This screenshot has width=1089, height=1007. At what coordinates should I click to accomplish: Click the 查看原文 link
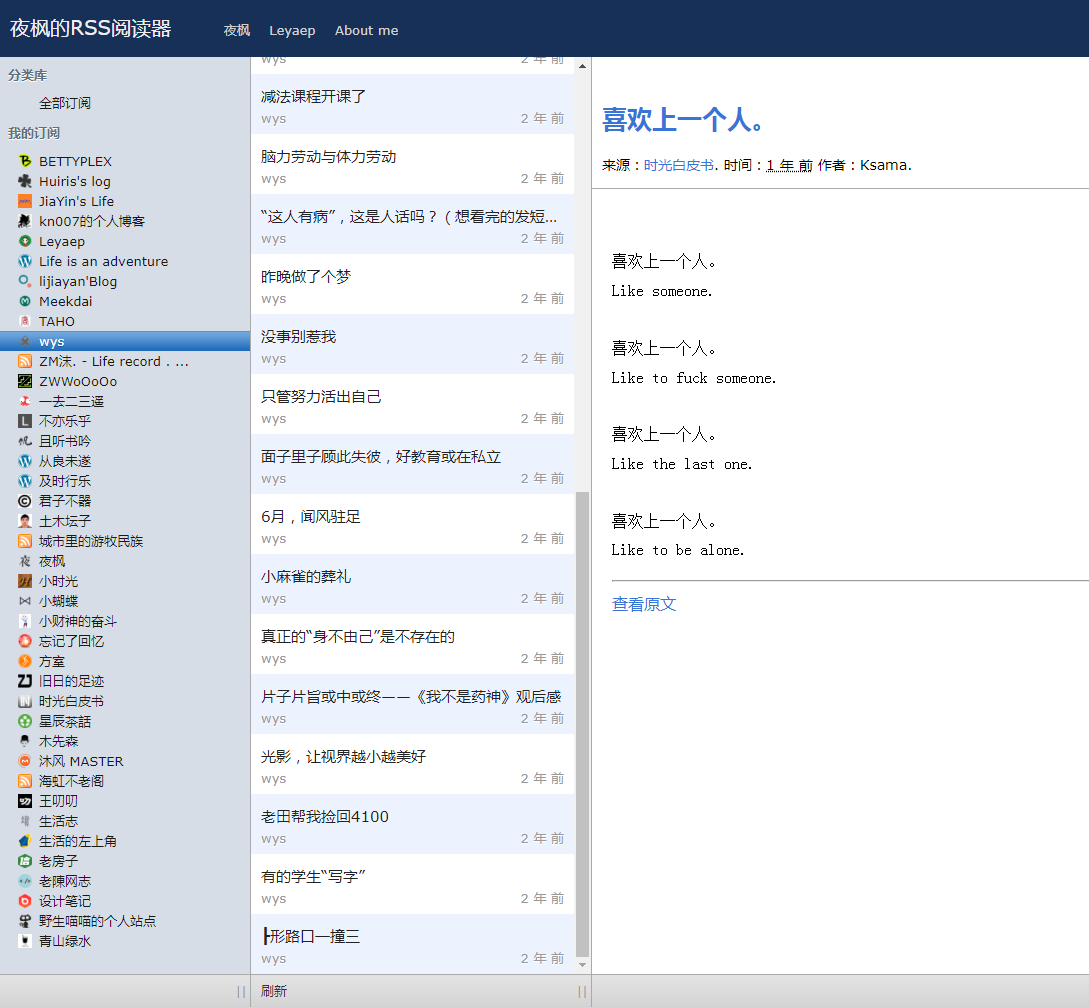pyautogui.click(x=644, y=604)
